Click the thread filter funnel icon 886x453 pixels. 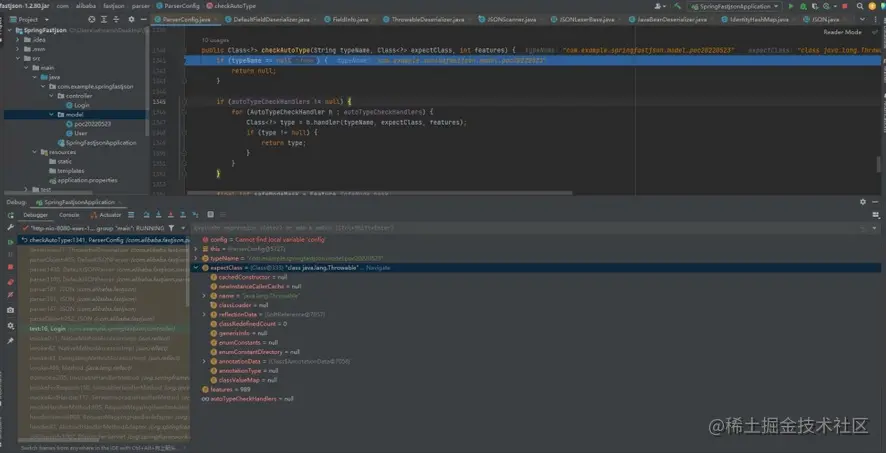pyautogui.click(x=171, y=228)
